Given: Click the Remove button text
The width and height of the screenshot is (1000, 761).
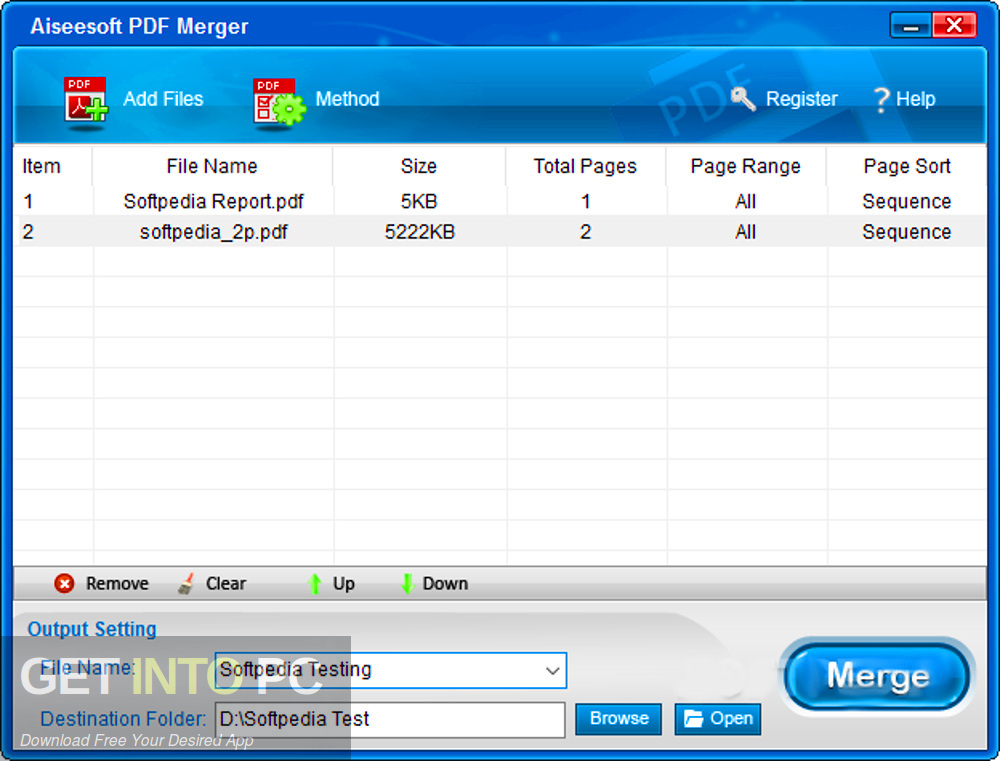Looking at the screenshot, I should coord(117,583).
